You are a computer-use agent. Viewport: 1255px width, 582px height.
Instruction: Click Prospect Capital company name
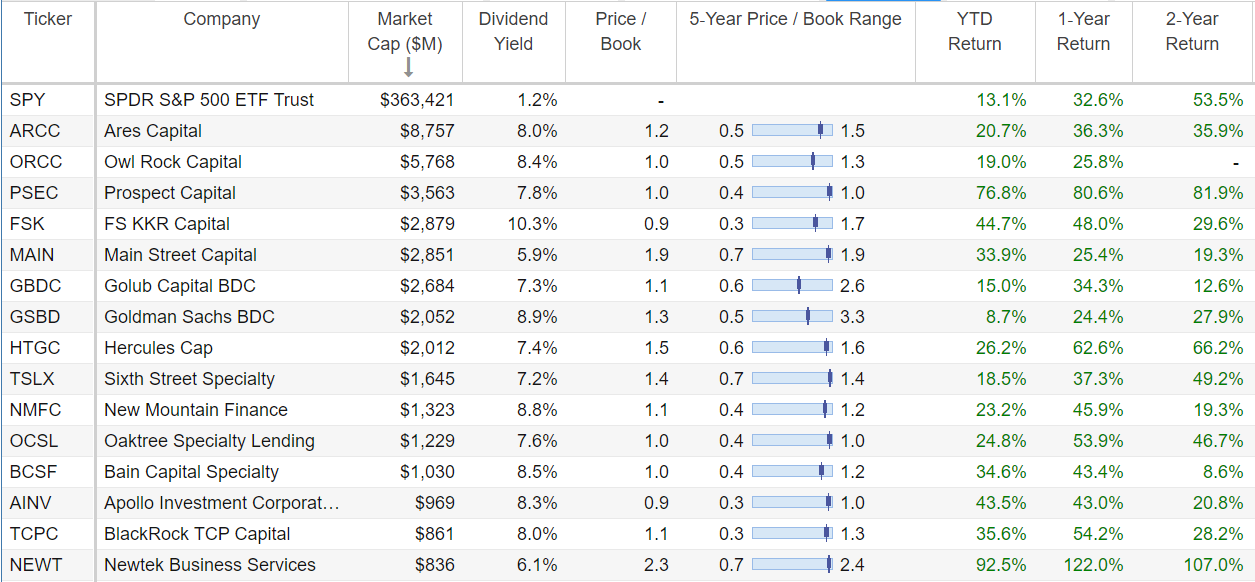coord(170,193)
